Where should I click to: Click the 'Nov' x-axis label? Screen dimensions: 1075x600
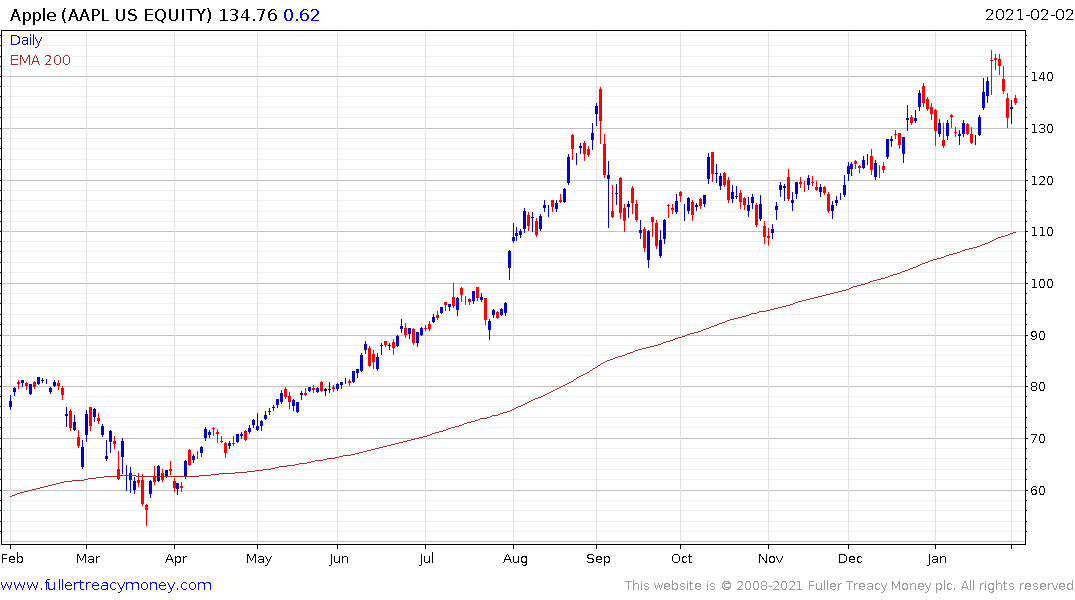[771, 558]
